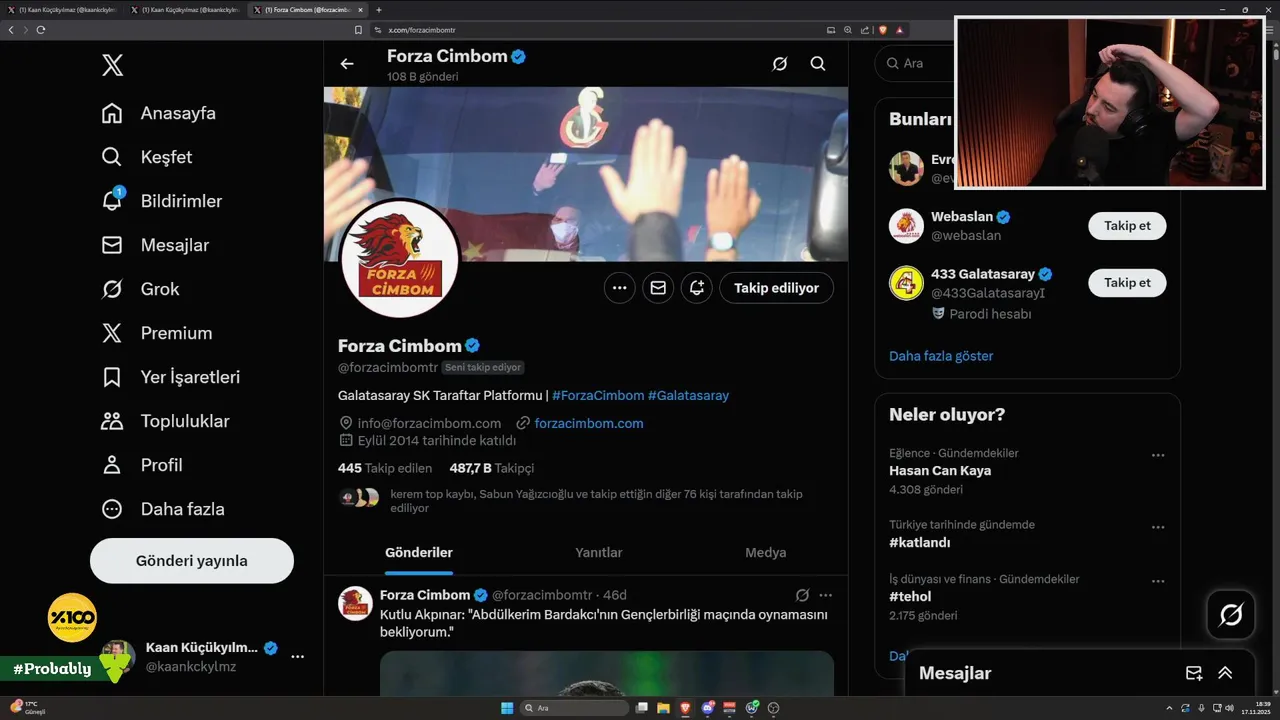Viewport: 1280px width, 720px height.
Task: Open Topluluklar communities
Action: [165, 421]
